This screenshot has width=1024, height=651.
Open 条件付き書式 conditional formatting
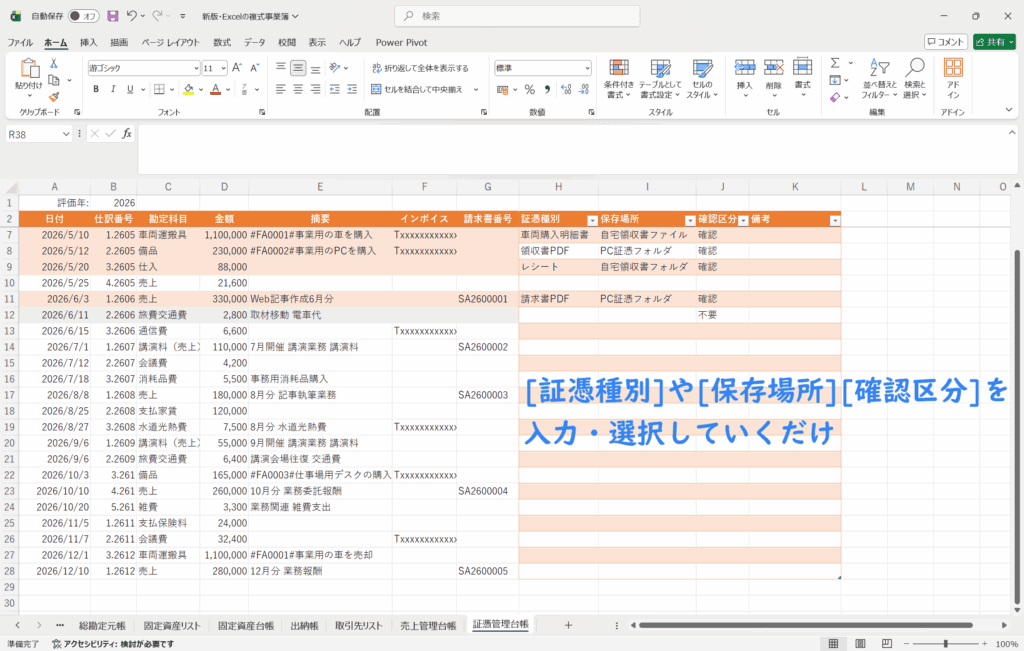(x=618, y=77)
